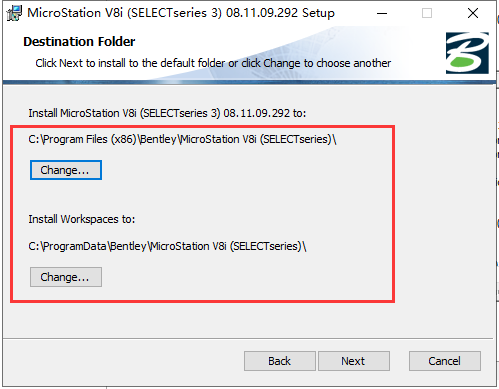The width and height of the screenshot is (499, 389).
Task: Click the separator line above the Back button
Action: tap(248, 339)
